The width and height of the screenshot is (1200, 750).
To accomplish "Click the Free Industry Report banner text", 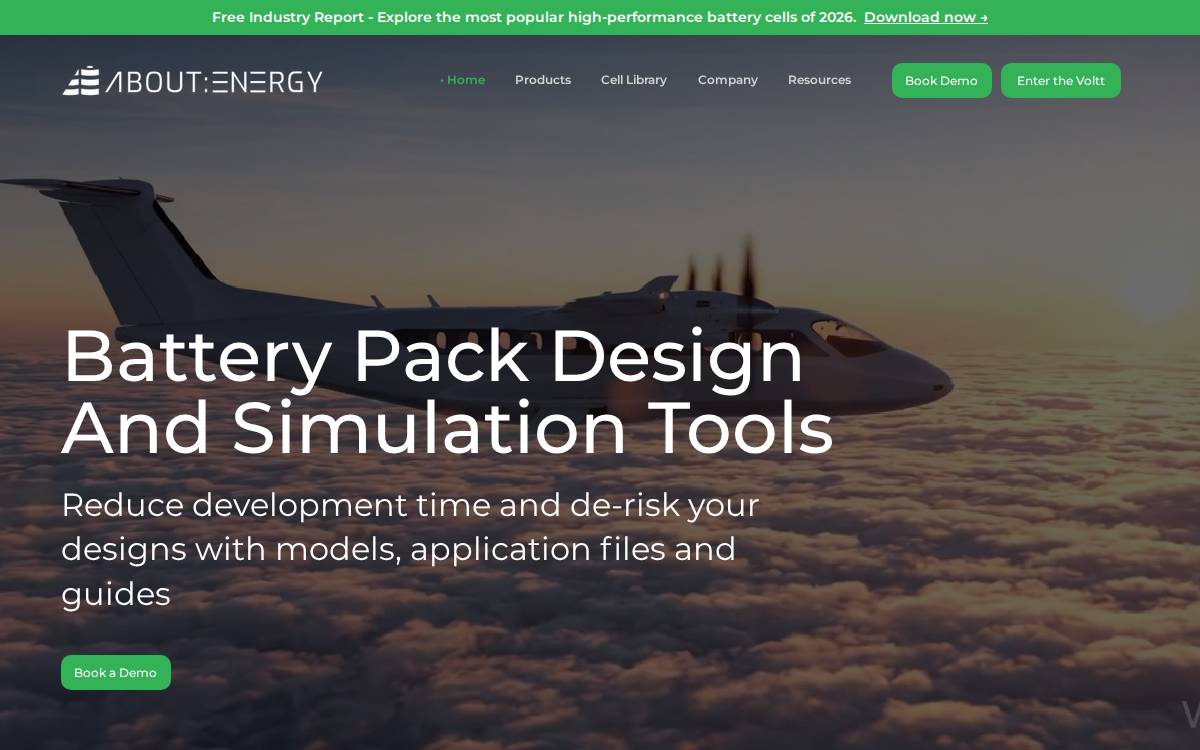I will [x=534, y=17].
